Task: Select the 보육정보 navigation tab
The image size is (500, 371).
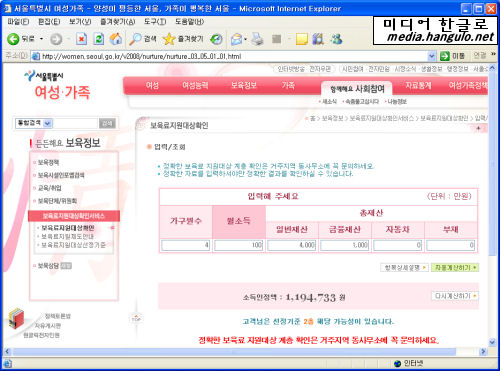Action: [244, 86]
